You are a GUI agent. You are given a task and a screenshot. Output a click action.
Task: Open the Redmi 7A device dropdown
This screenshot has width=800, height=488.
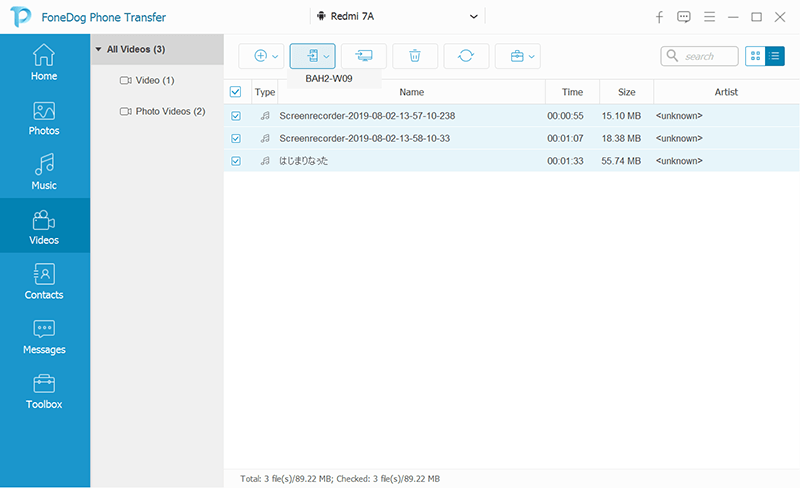(x=397, y=16)
